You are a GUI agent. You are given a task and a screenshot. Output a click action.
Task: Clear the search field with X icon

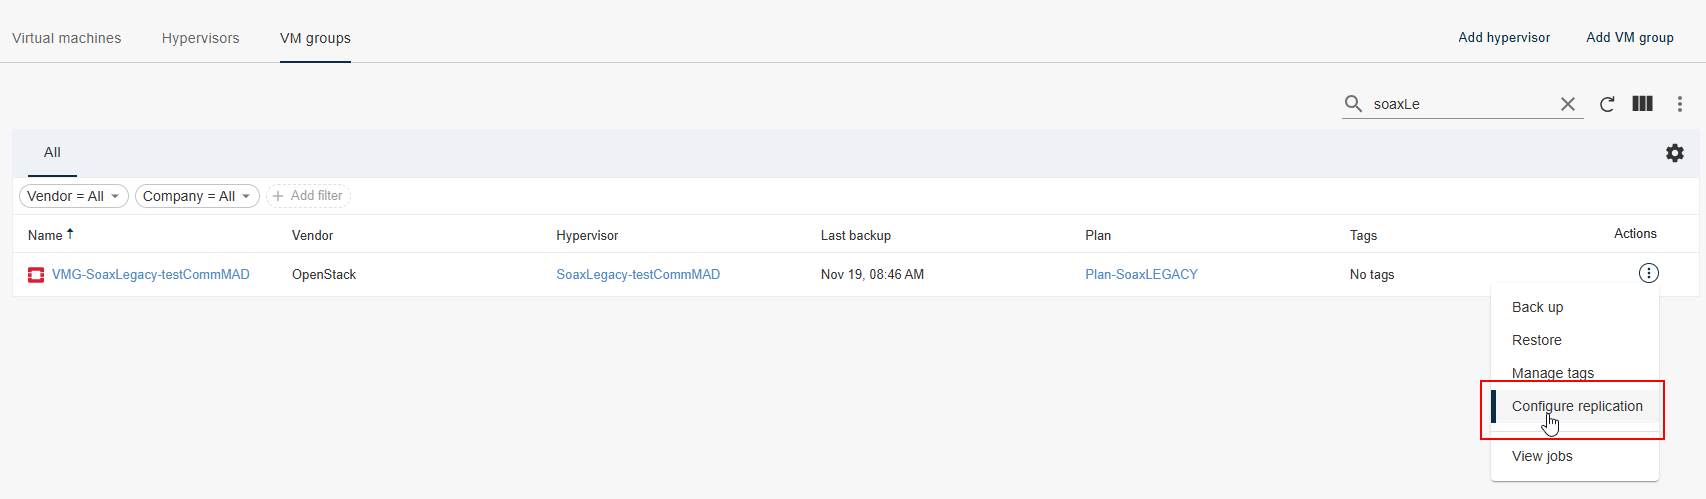[1567, 104]
